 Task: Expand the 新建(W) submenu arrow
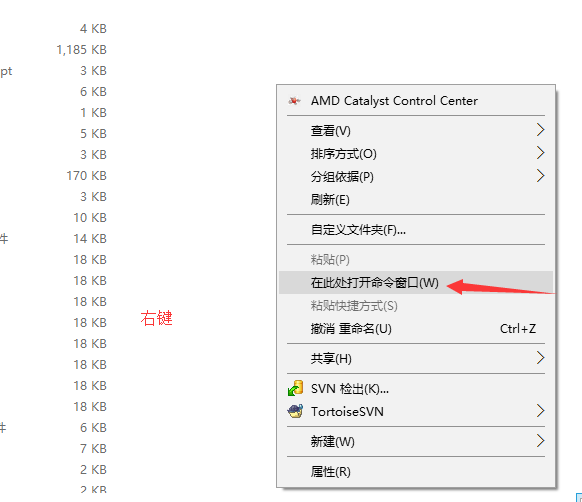click(540, 441)
